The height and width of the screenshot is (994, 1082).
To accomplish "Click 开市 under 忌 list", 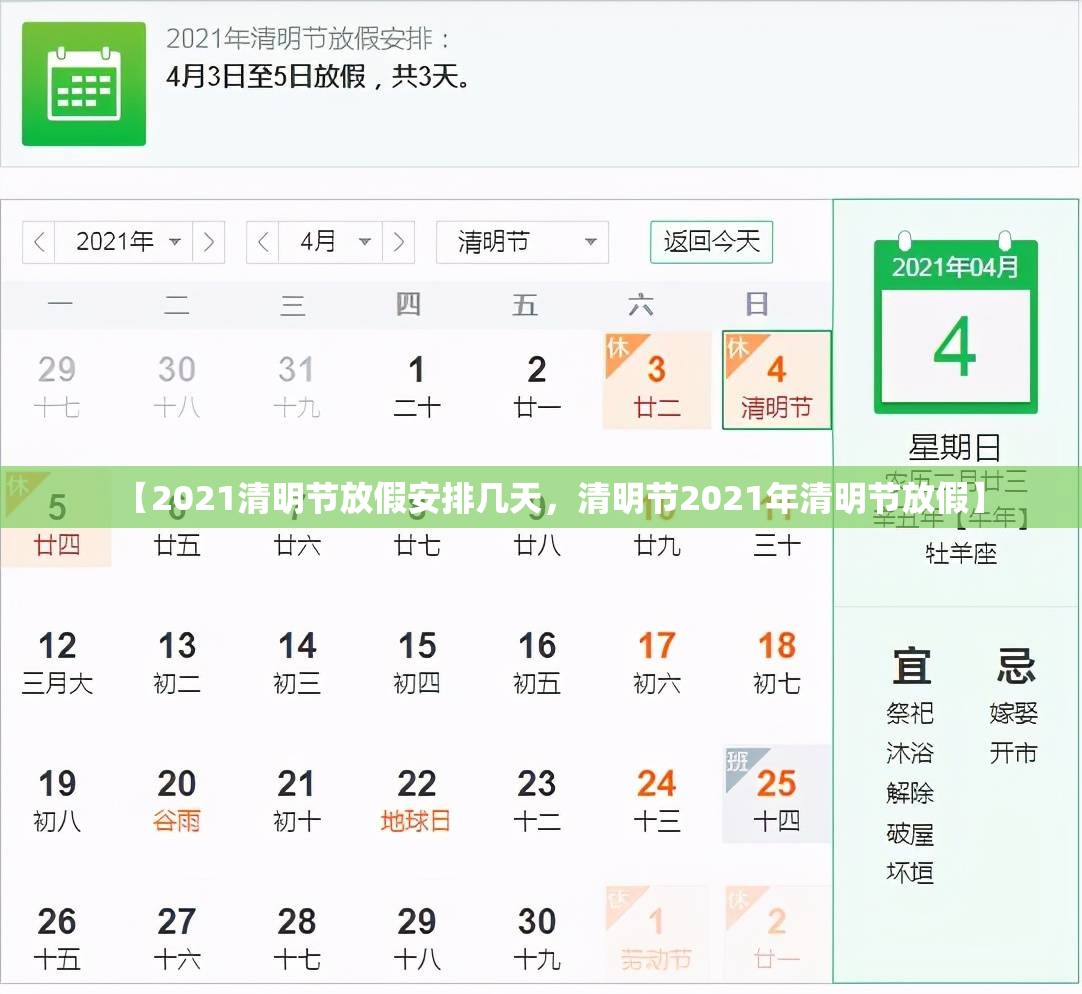I will (1014, 752).
